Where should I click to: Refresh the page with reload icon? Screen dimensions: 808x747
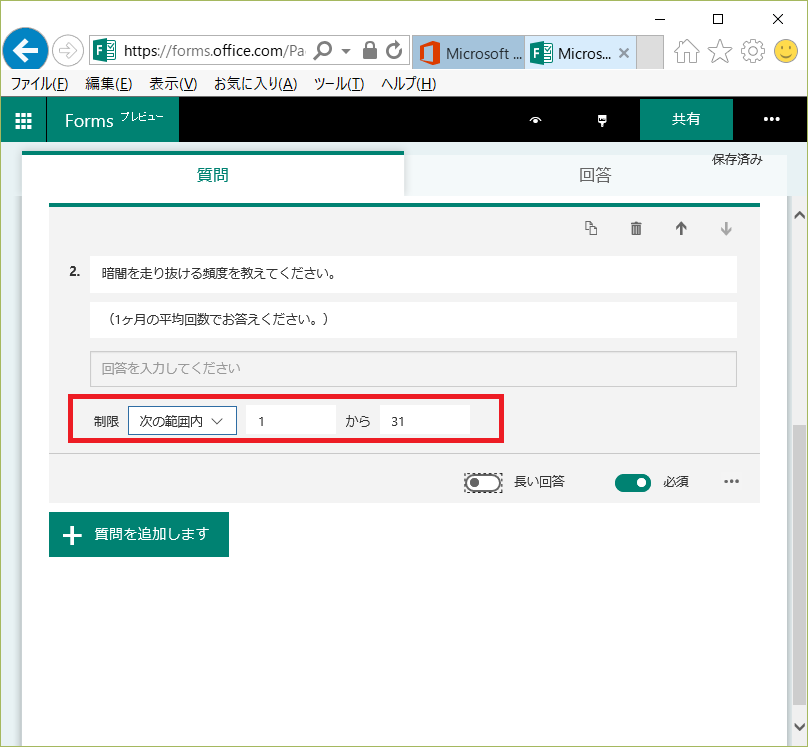(394, 50)
